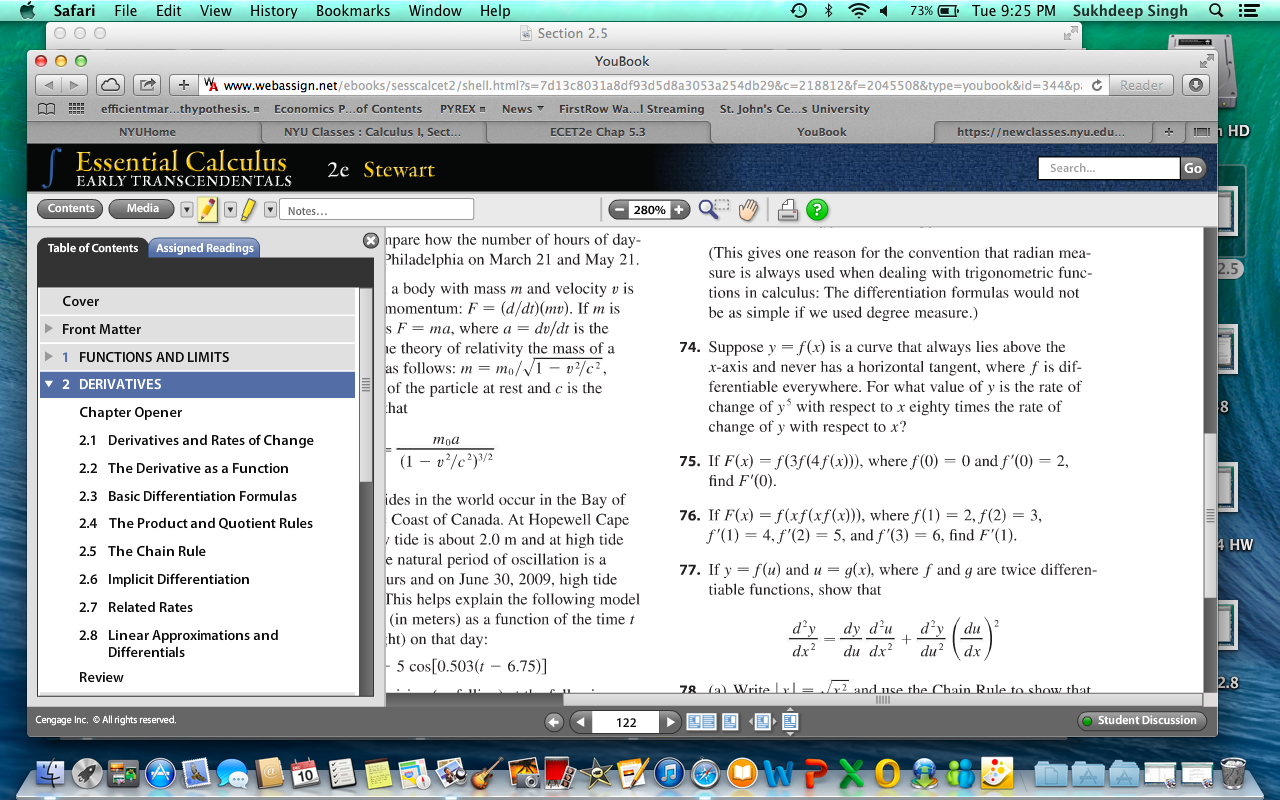Open the History menu
Viewport: 1280px width, 800px height.
(274, 11)
